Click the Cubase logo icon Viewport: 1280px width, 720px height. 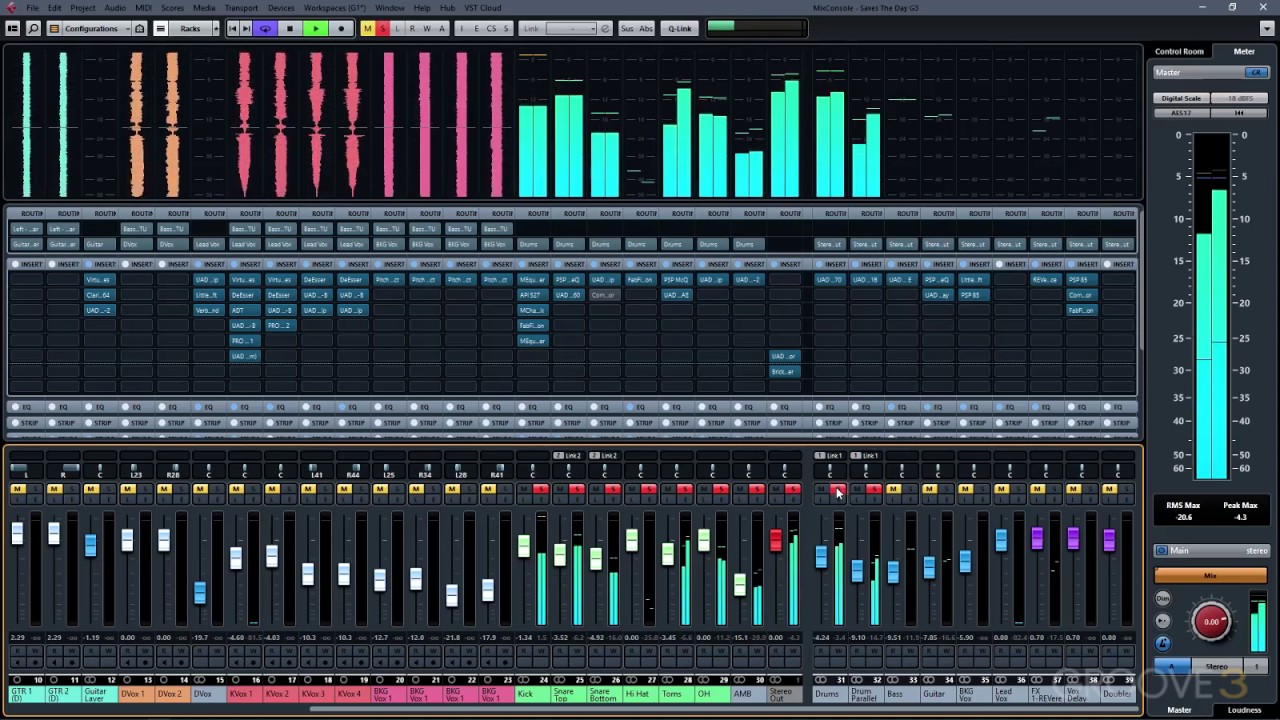pos(10,7)
